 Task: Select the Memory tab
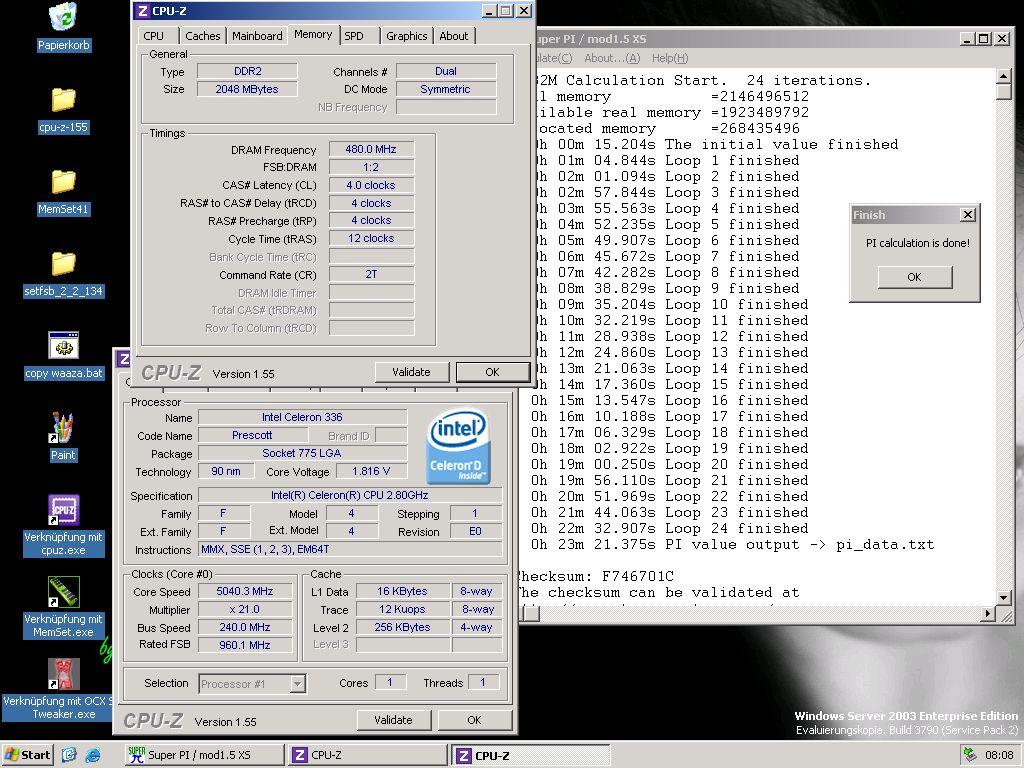pos(313,35)
